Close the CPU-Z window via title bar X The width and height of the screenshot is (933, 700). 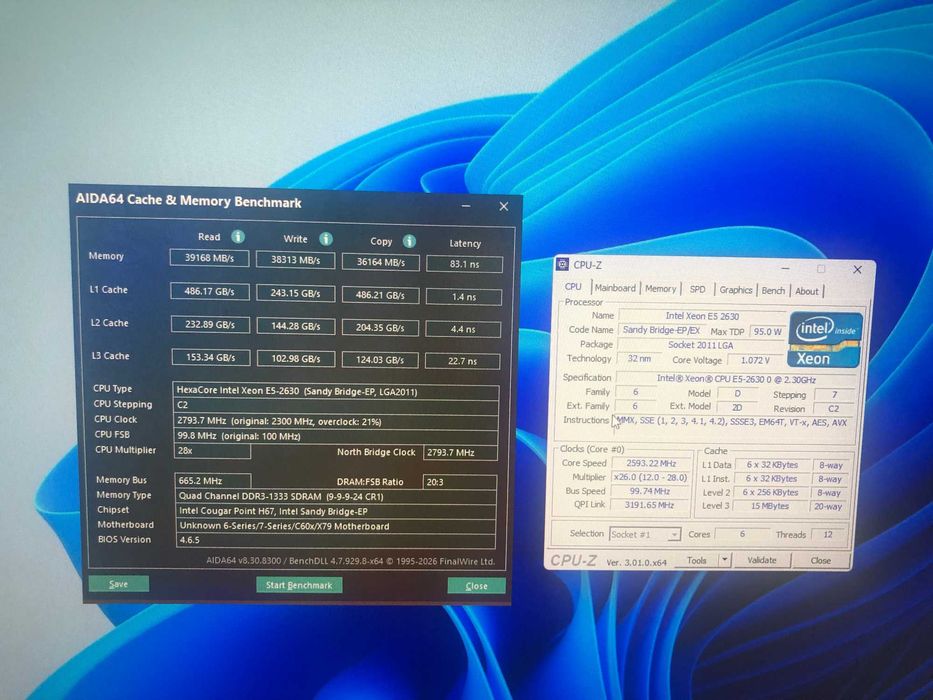point(857,270)
